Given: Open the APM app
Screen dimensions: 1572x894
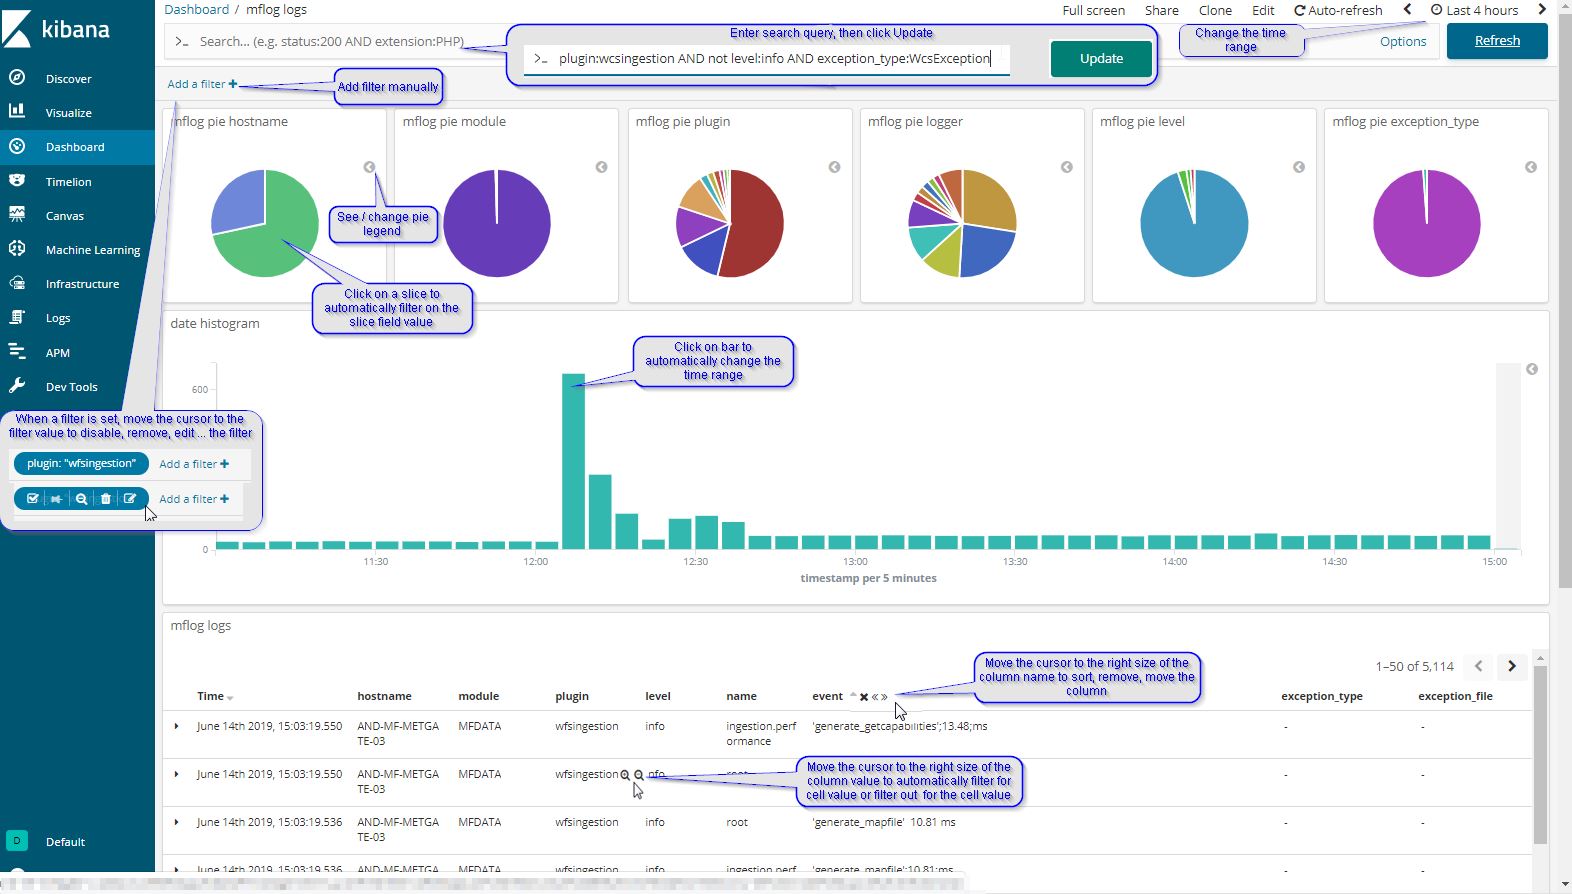Looking at the screenshot, I should (x=58, y=353).
